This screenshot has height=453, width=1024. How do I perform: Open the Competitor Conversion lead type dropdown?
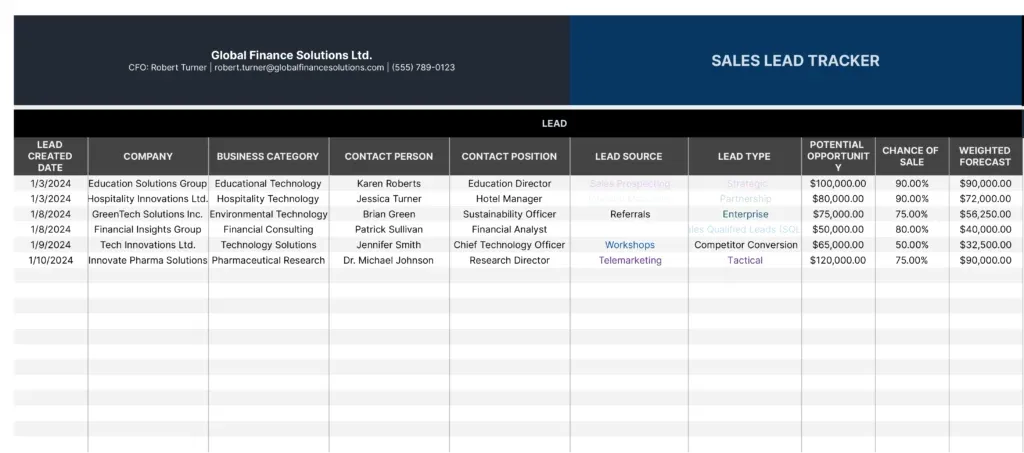[x=745, y=245]
